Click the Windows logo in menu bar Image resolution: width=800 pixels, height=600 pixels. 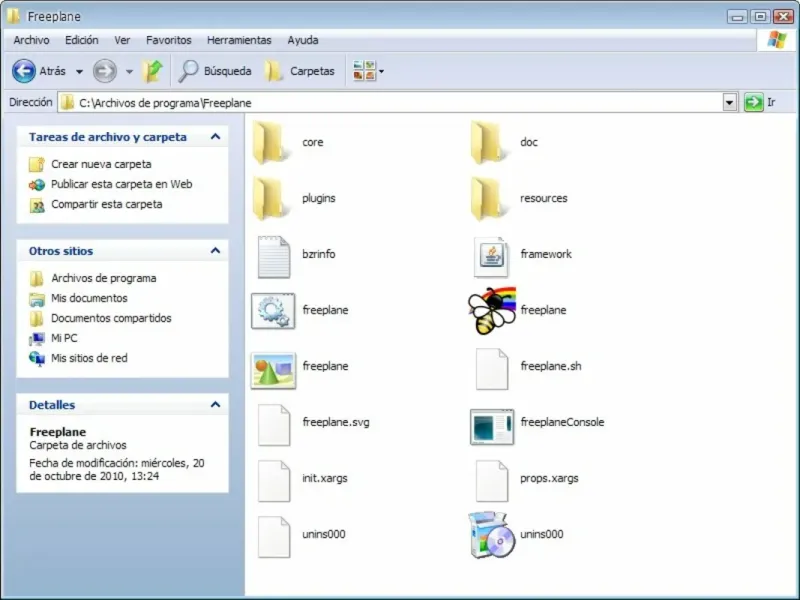click(x=776, y=40)
